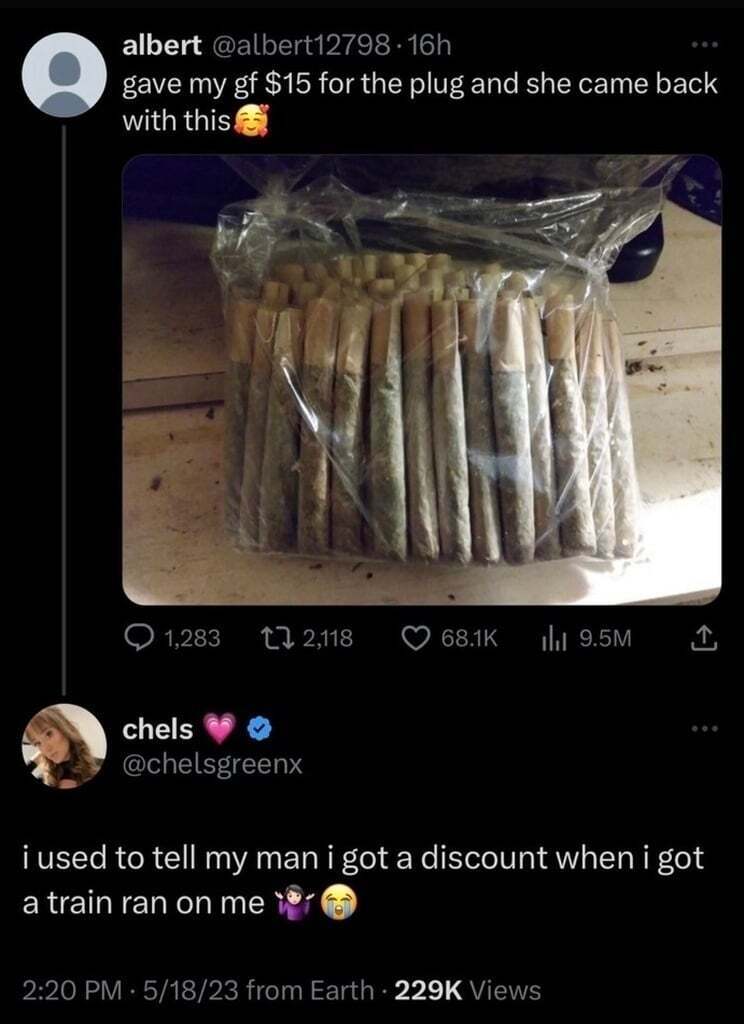The height and width of the screenshot is (1024, 744).
Task: Visit the @chelsgreenx handle link
Action: [x=212, y=763]
